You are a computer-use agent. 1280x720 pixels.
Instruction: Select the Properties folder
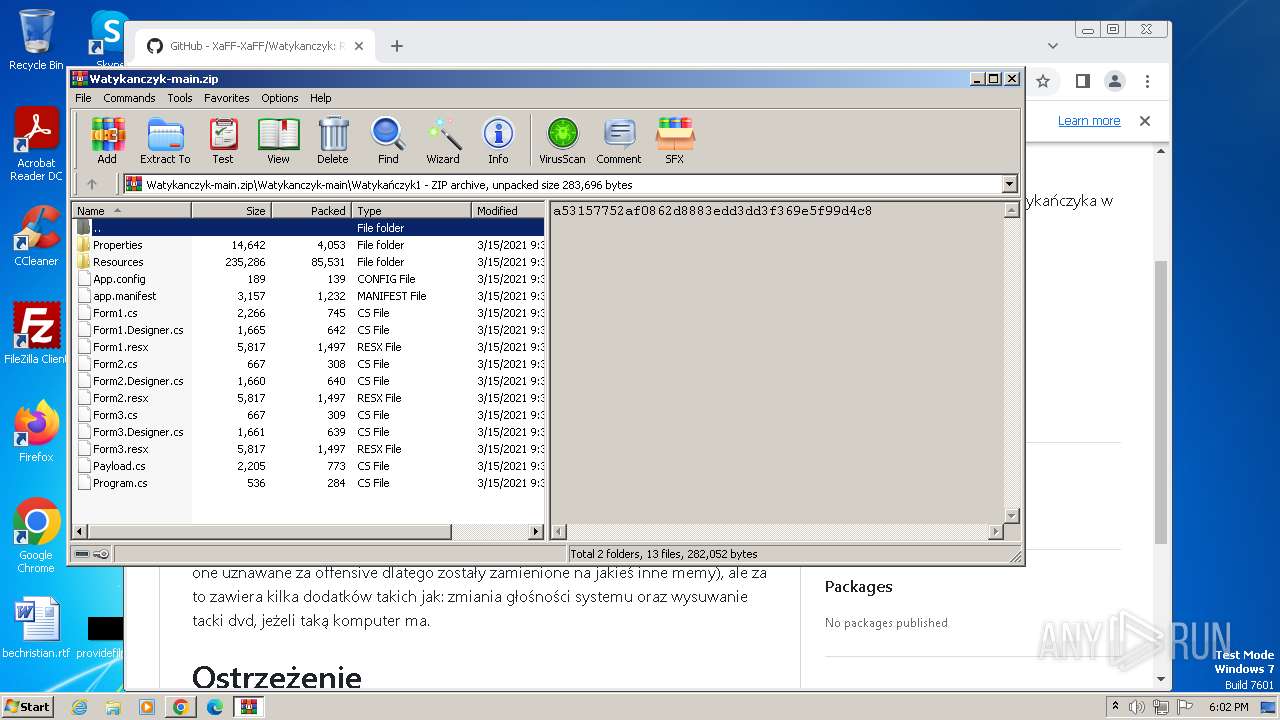click(x=308, y=245)
